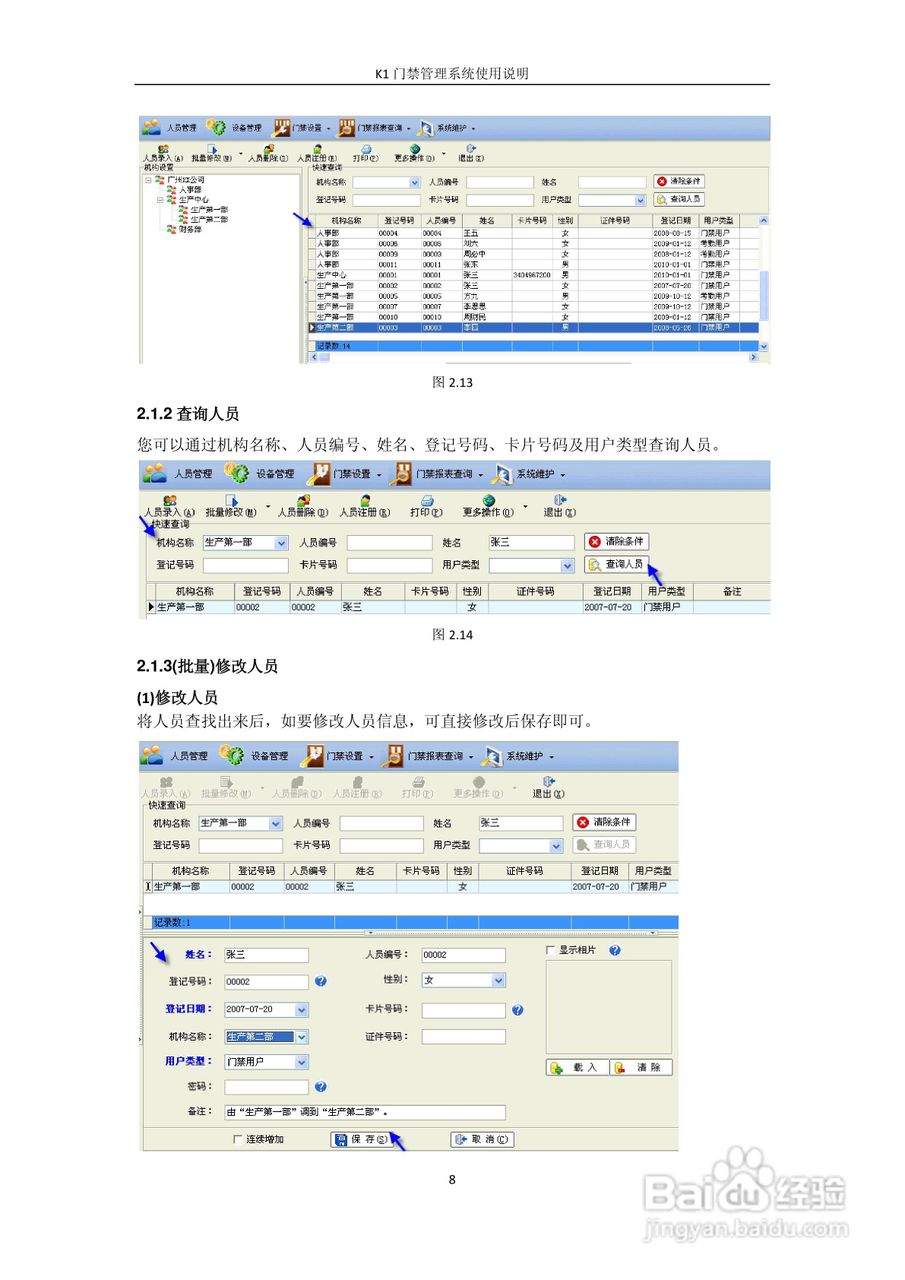This screenshot has height=1280, width=905.
Task: Click the 载入 photo load button
Action: point(576,1068)
